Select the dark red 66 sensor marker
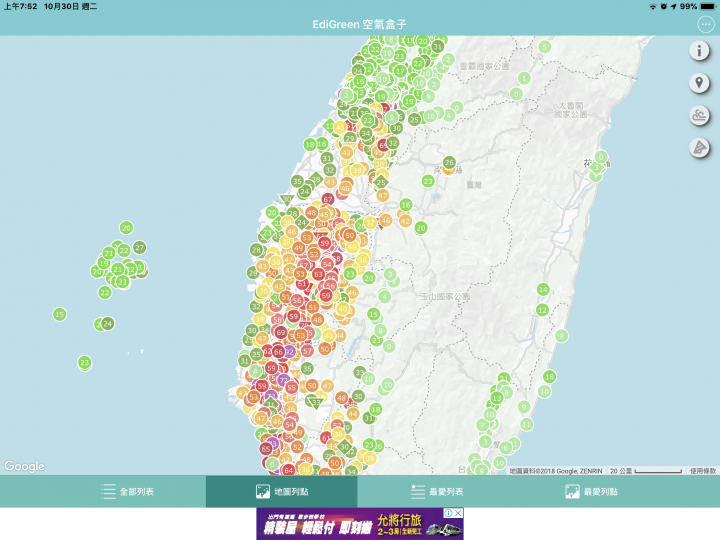 pos(278,352)
